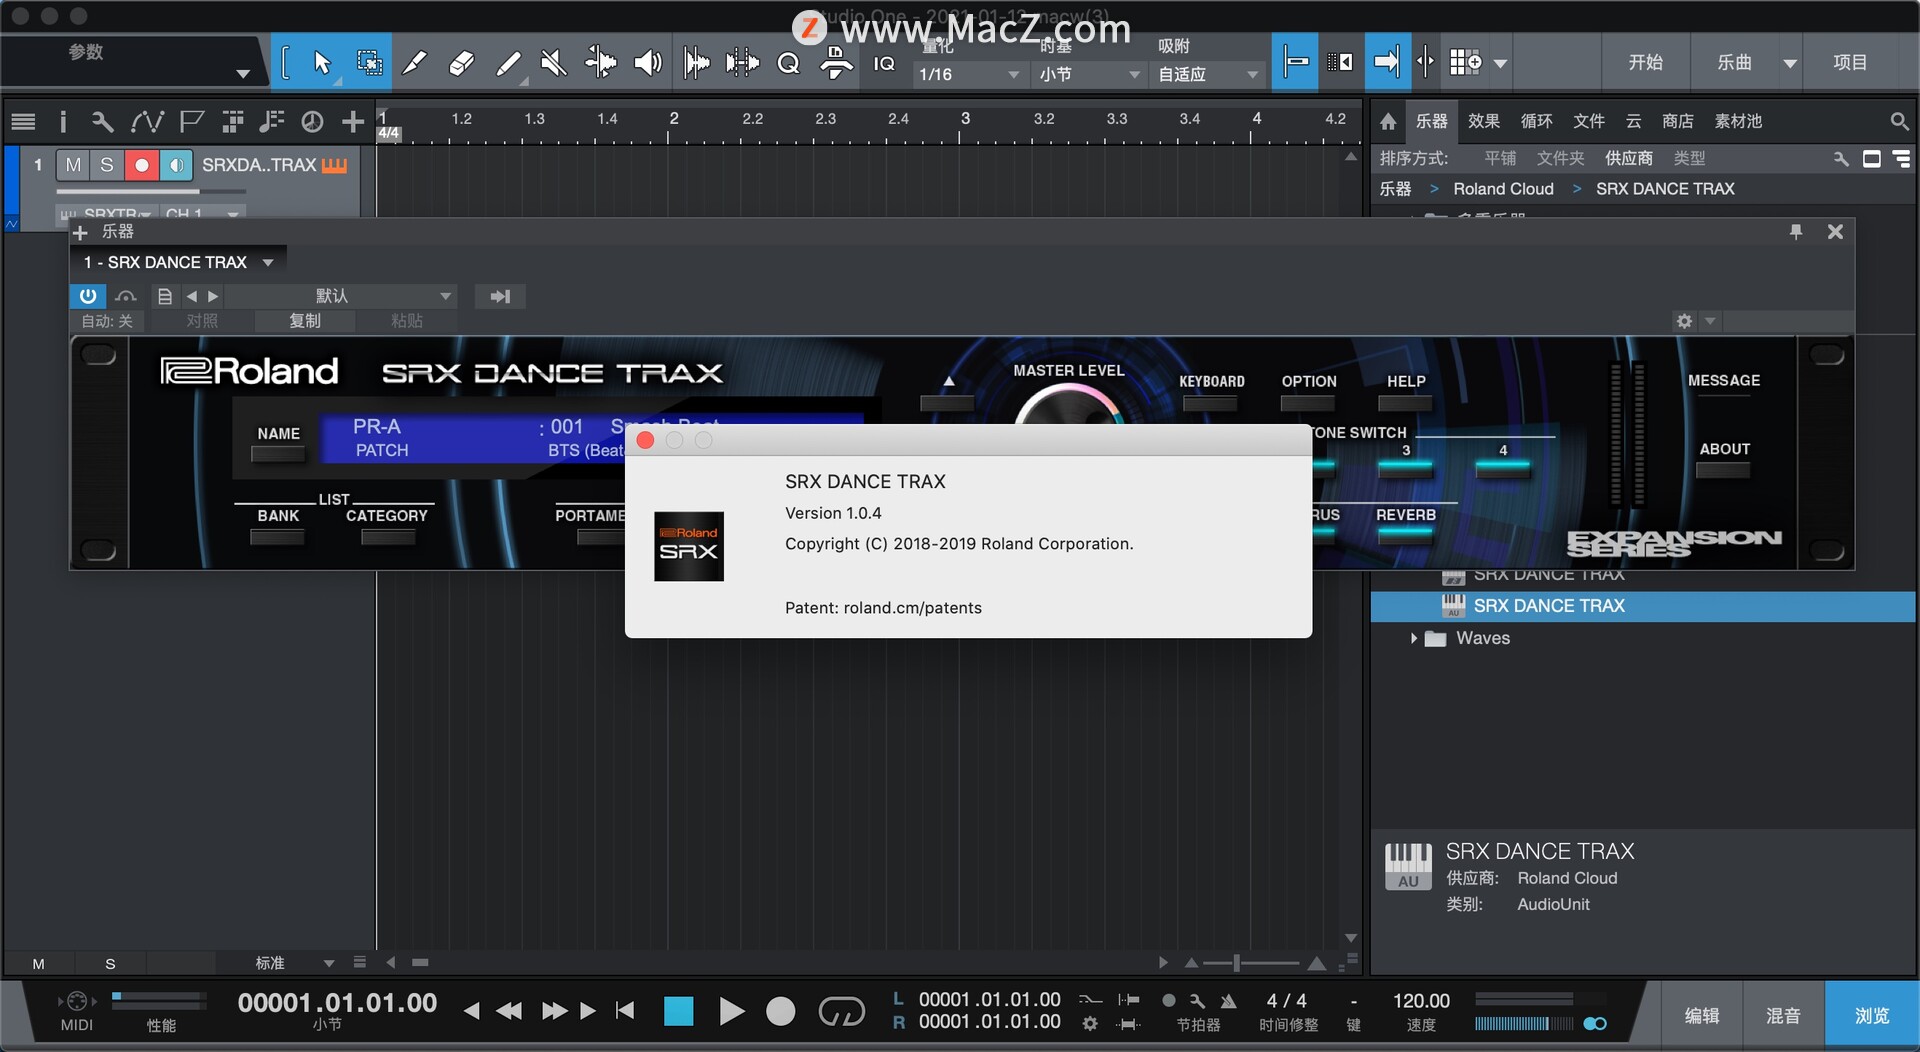Screen dimensions: 1920x1052
Task: Click the KEYBOARD button
Action: click(1210, 403)
